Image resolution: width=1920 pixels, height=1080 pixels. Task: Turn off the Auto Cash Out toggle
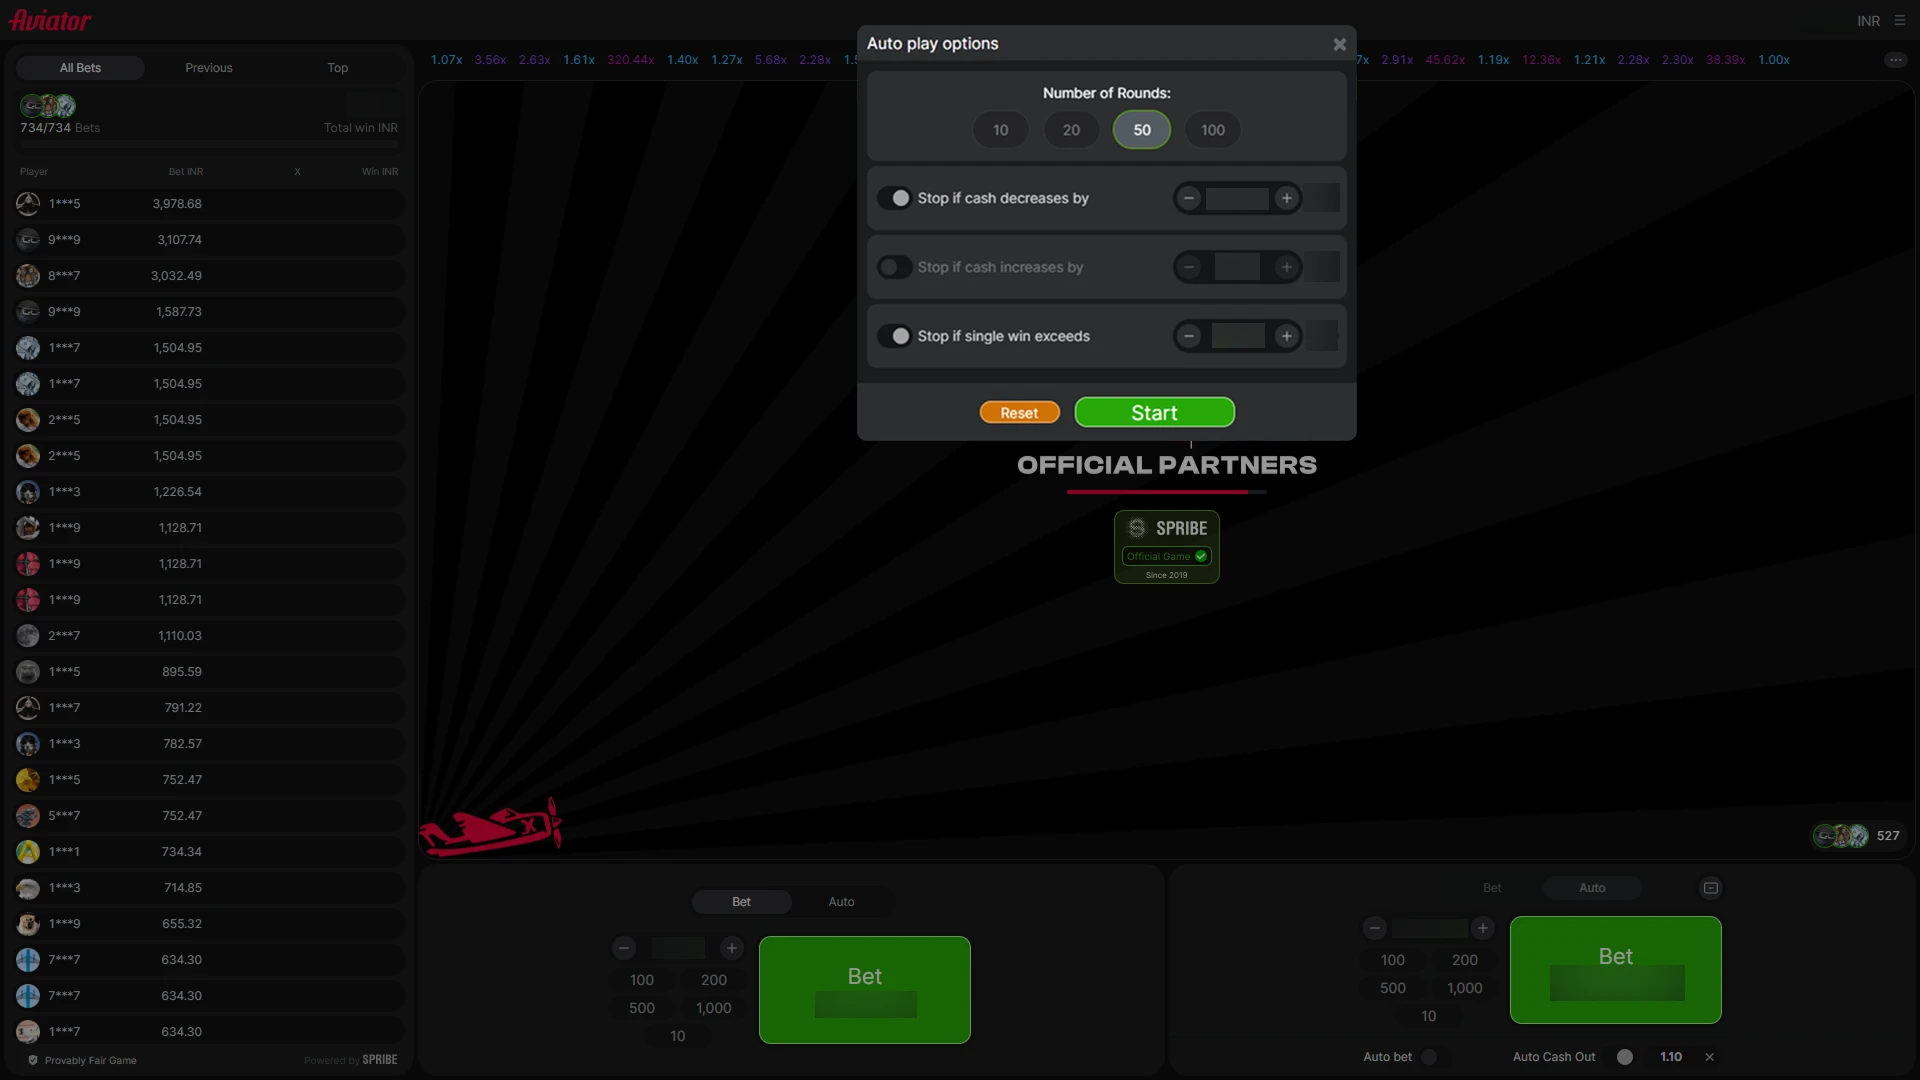pos(1624,1056)
